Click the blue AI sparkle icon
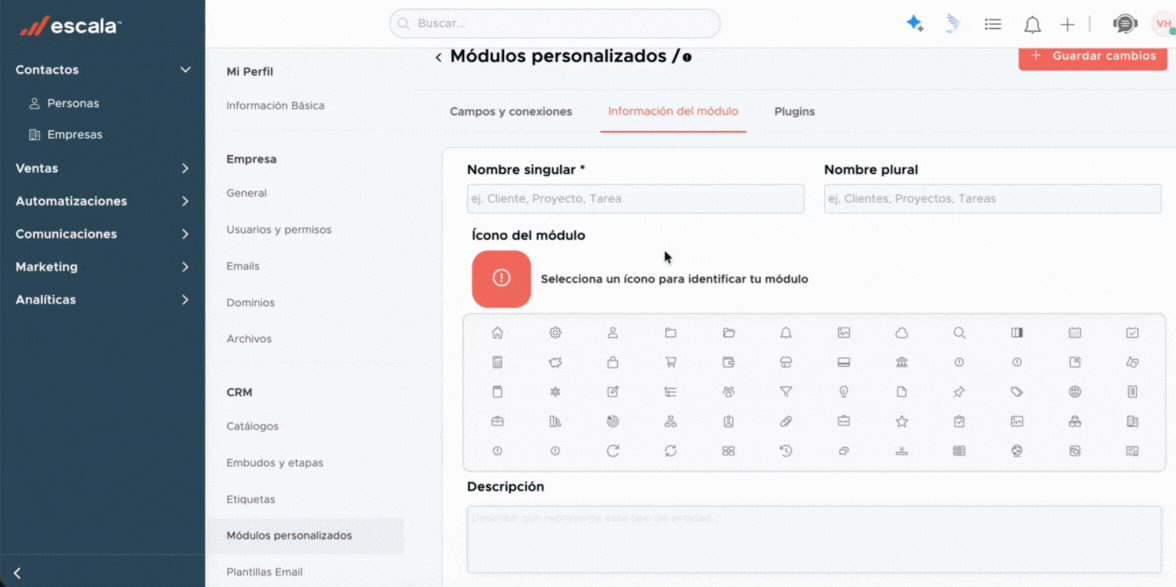The width and height of the screenshot is (1176, 587). pos(914,24)
